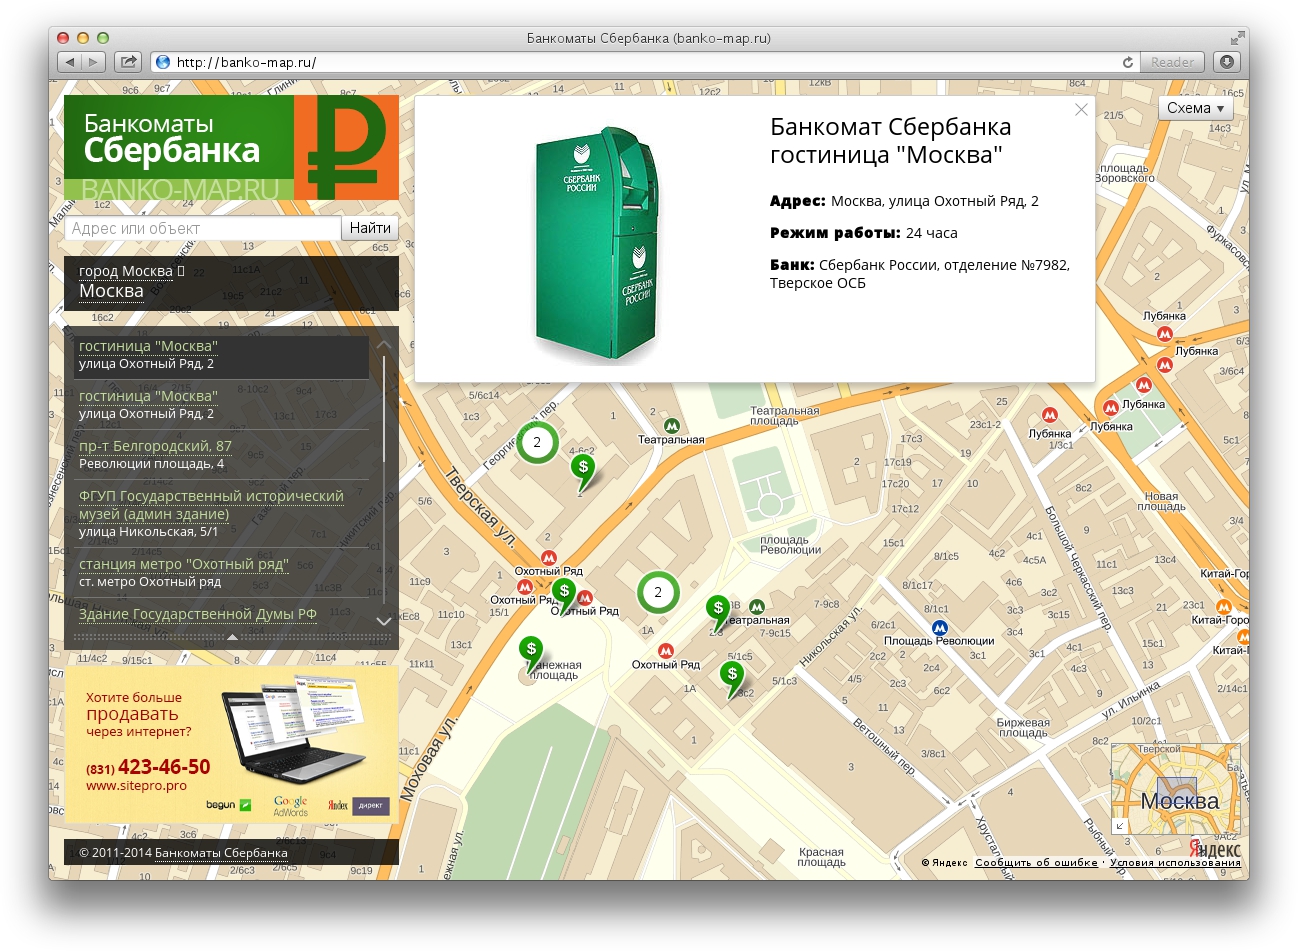Open the Здание Государственной Думы РФ entry
This screenshot has height=951, width=1298.
point(198,614)
